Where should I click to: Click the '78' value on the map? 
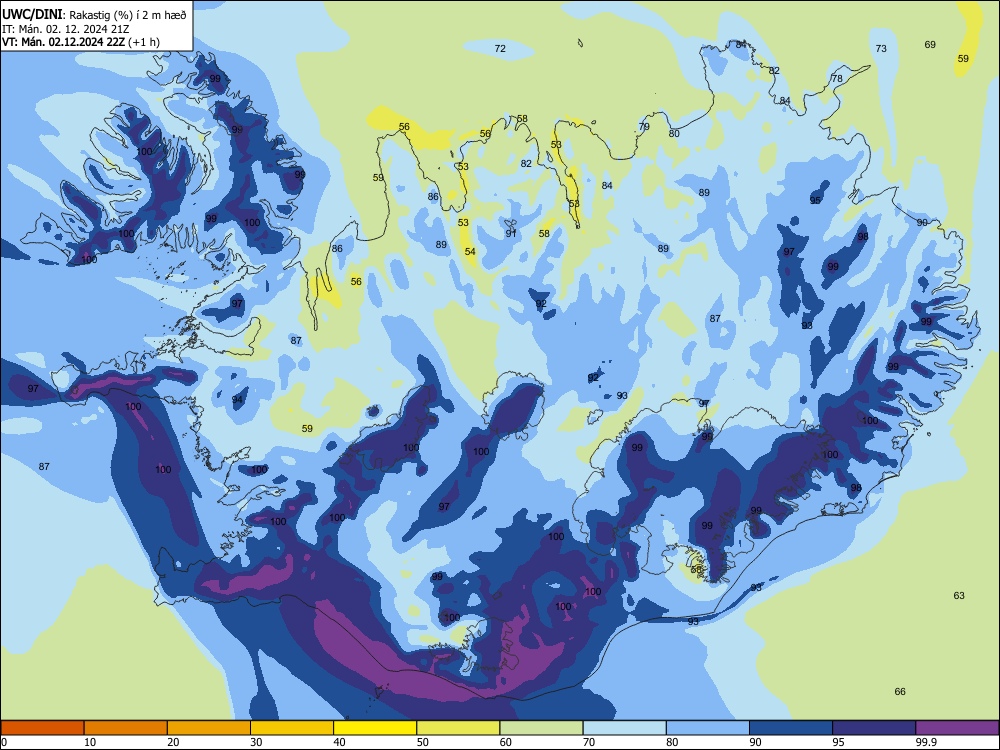[837, 78]
